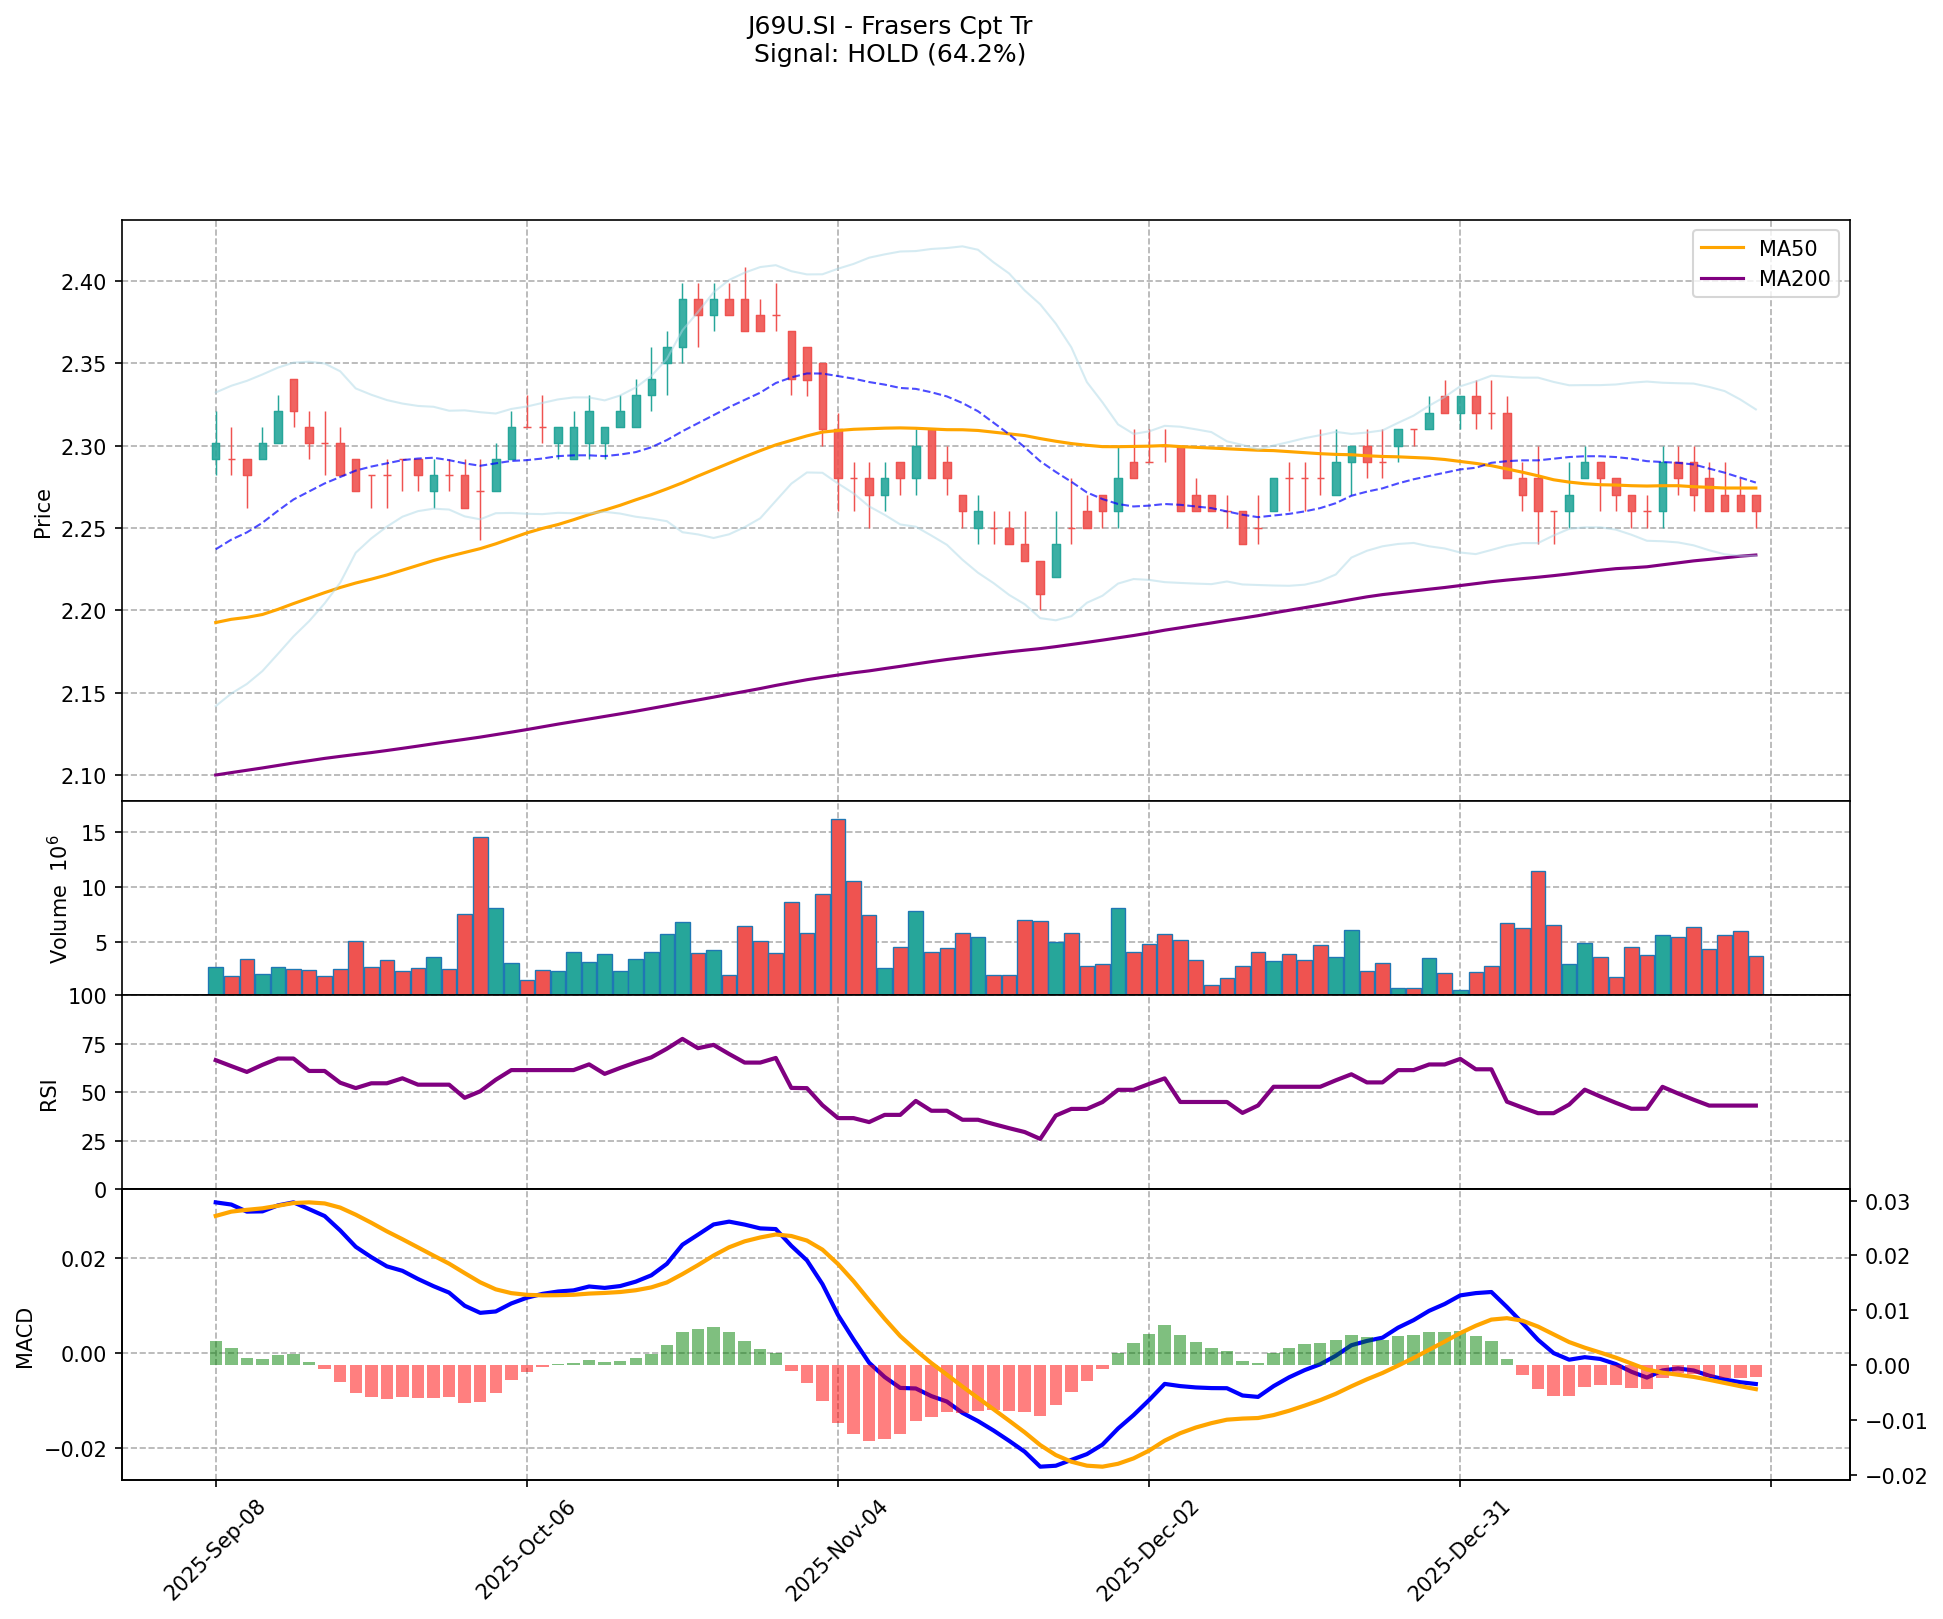The image size is (1943, 1619).
Task: Click the Signal: HOLD (64.2%) text
Action: [889, 54]
